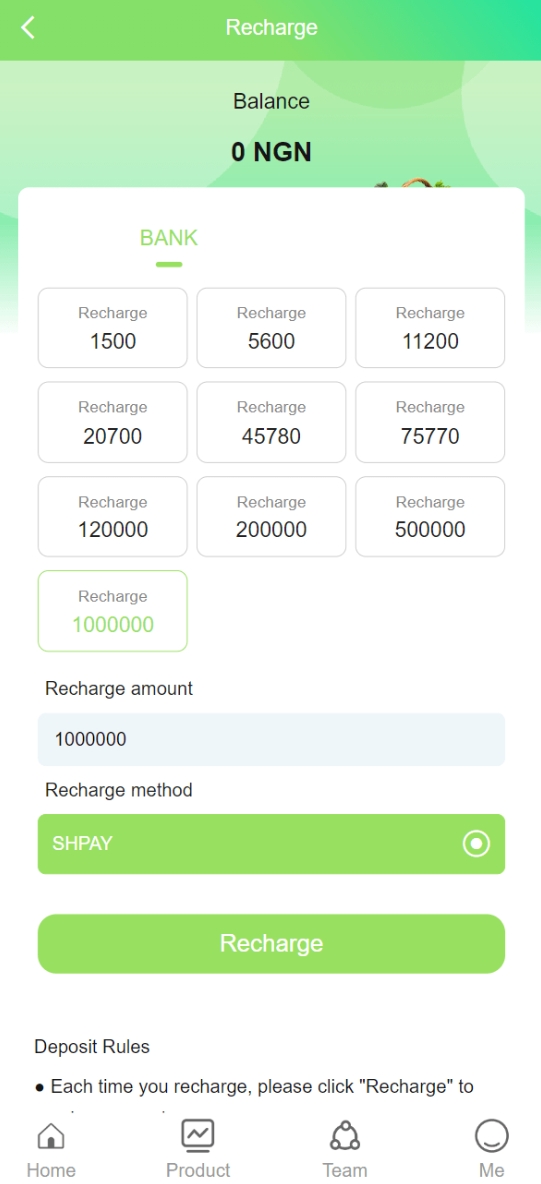
Task: Tap the back arrow icon
Action: (x=28, y=28)
